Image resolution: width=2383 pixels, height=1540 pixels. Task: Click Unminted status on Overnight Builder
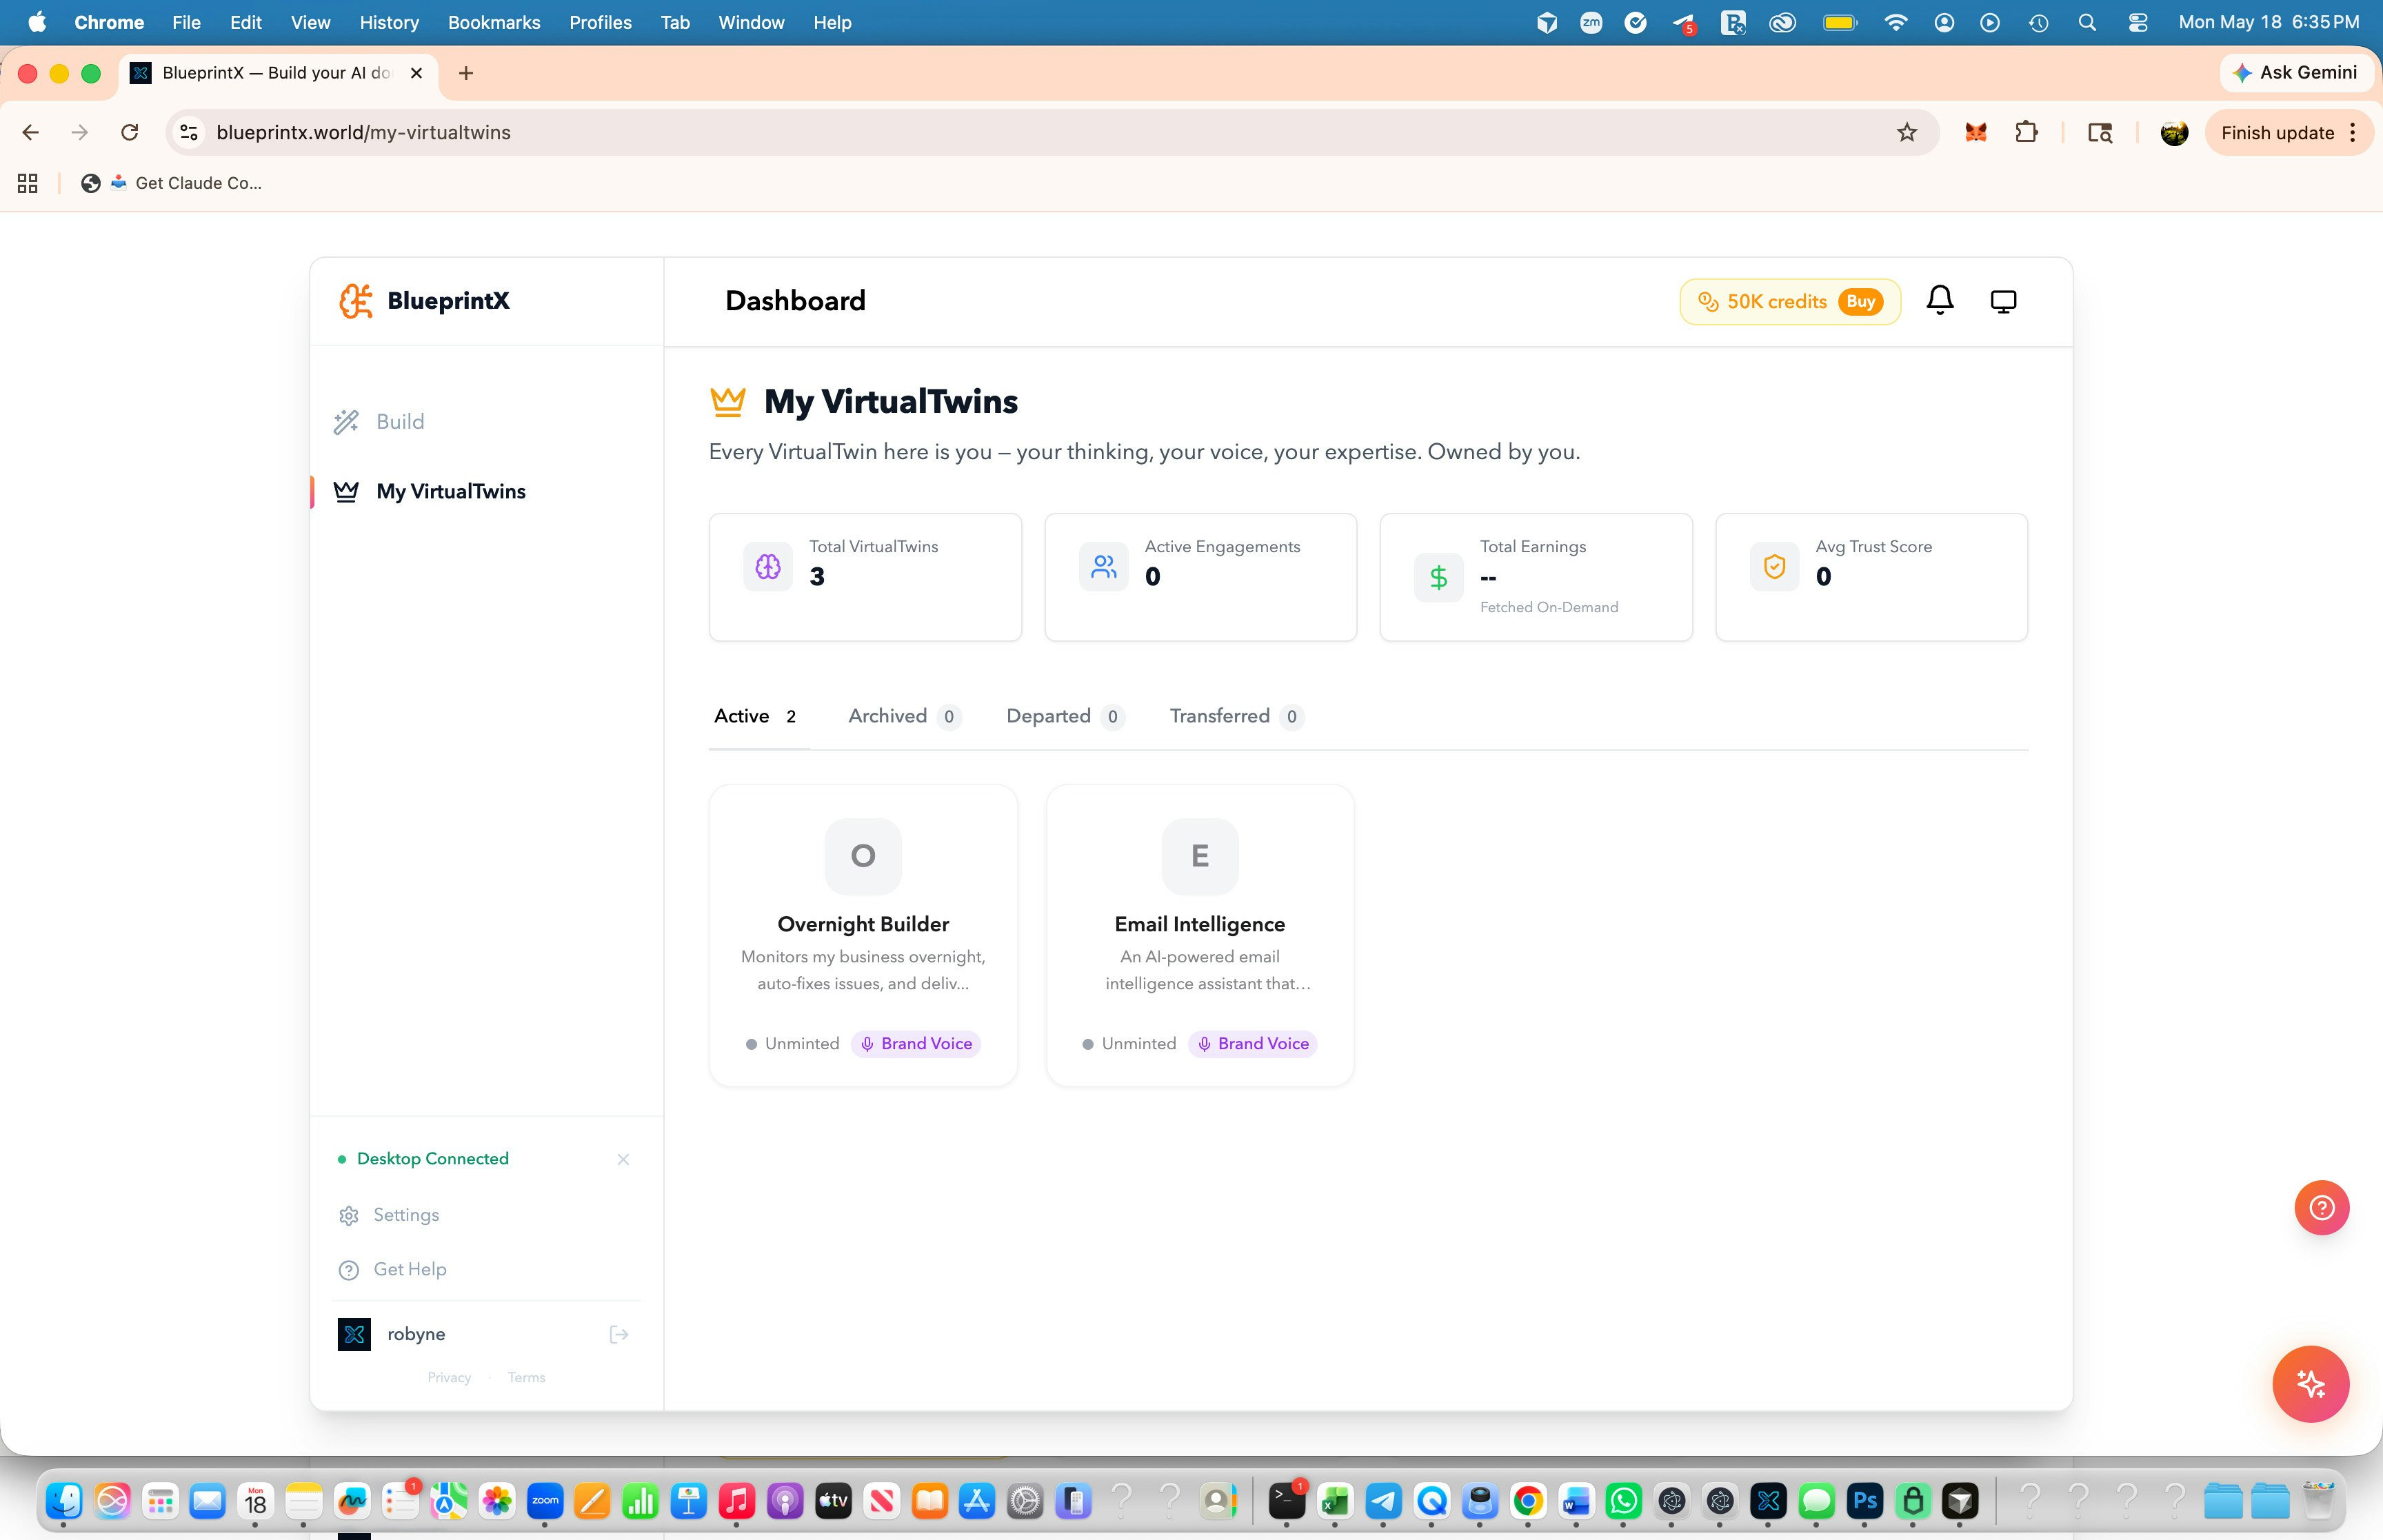pyautogui.click(x=792, y=1044)
